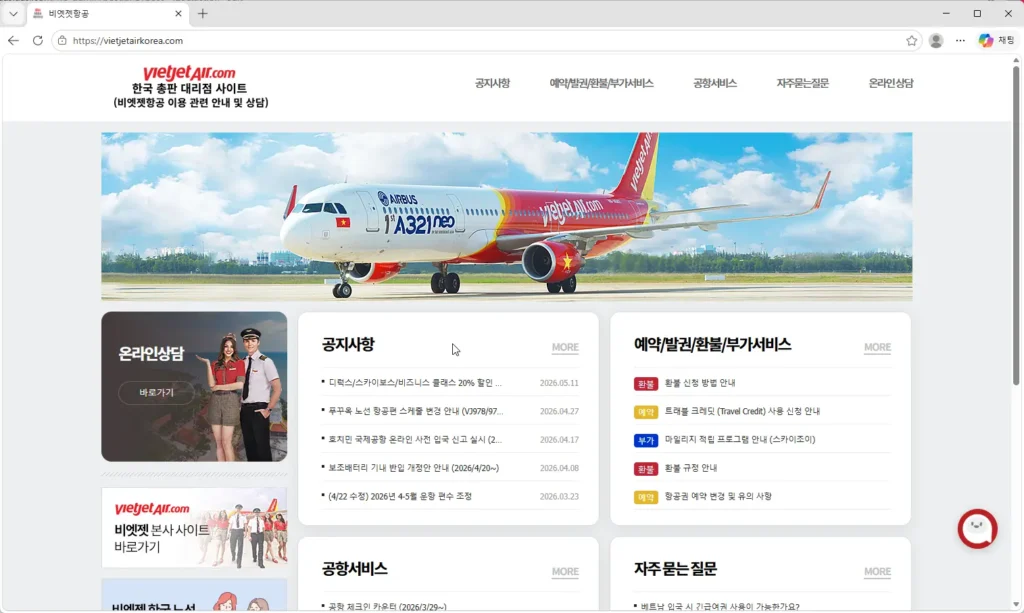The width and height of the screenshot is (1024, 613).
Task: Open 트래블 크레딧 (Travel Credit) 사용 신청 안내
Action: (x=742, y=411)
